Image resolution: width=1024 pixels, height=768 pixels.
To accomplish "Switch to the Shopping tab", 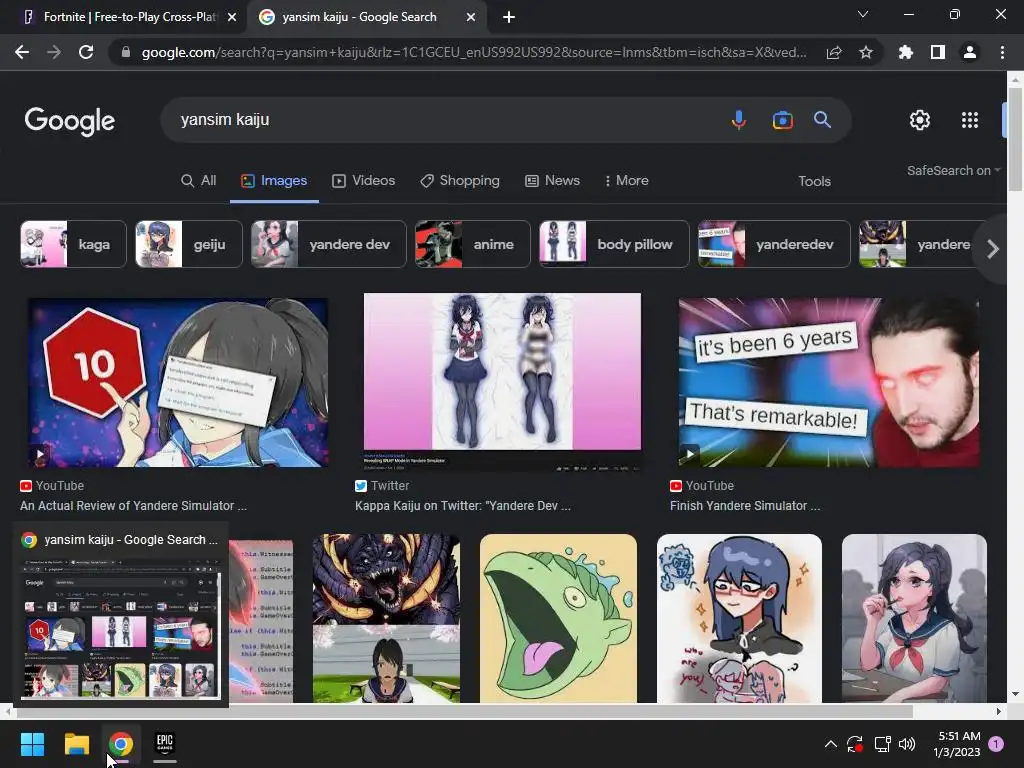I will pyautogui.click(x=460, y=181).
